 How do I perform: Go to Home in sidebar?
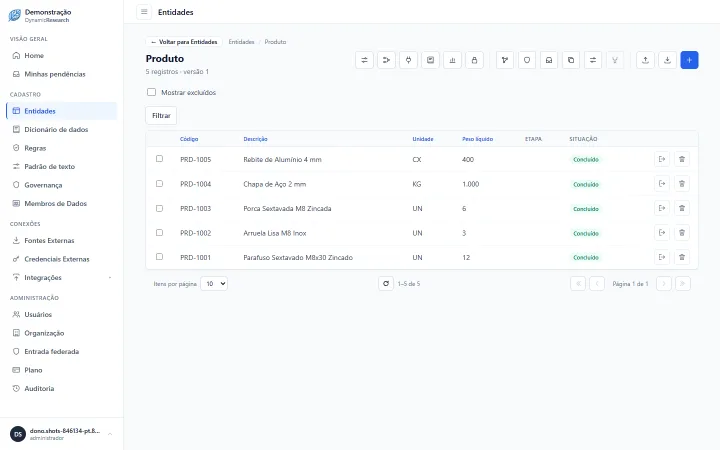click(61, 56)
